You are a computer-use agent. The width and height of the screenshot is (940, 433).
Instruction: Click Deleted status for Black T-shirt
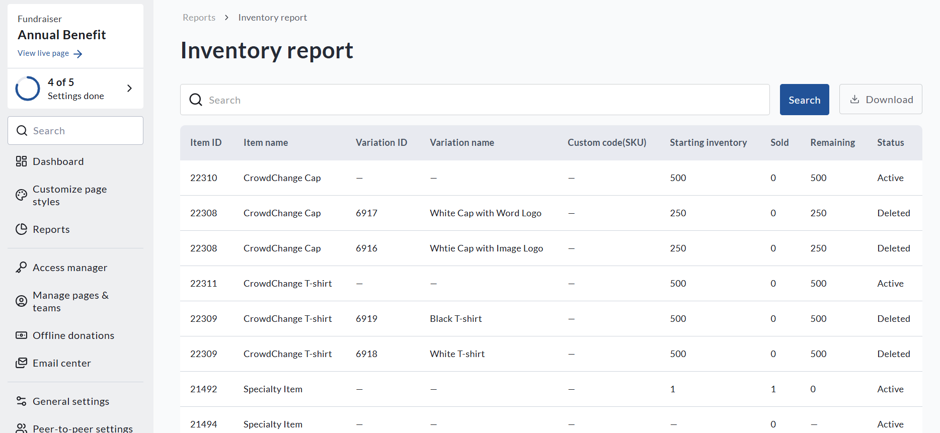click(893, 318)
